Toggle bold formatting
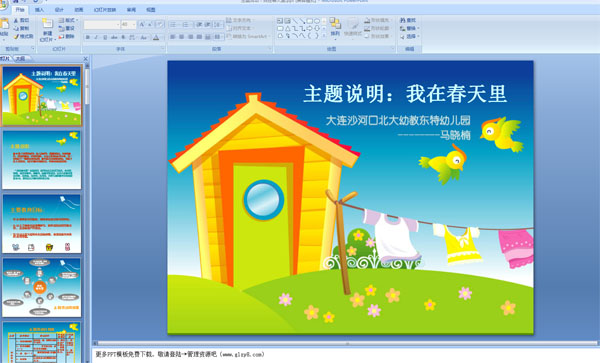The image size is (600, 363). [88, 37]
